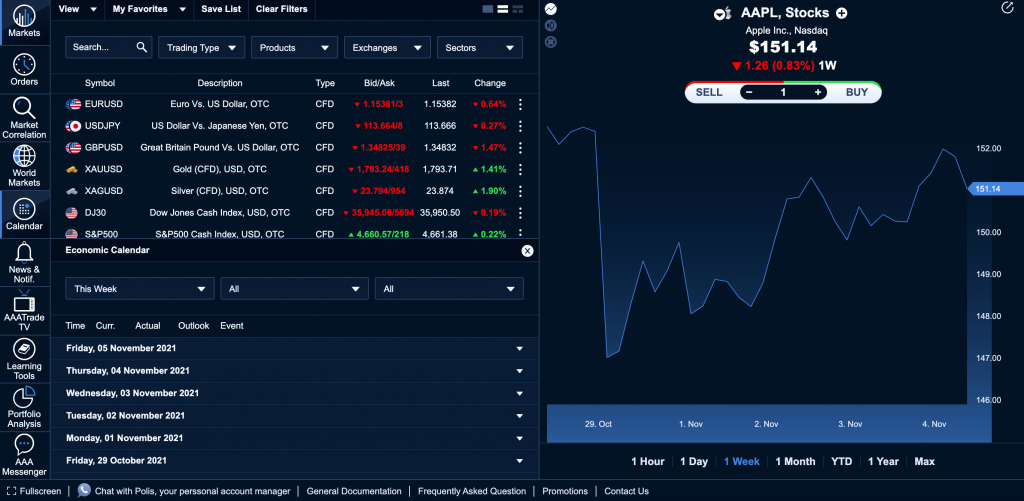The width and height of the screenshot is (1024, 501).
Task: Click the line chart type icon
Action: click(x=551, y=9)
